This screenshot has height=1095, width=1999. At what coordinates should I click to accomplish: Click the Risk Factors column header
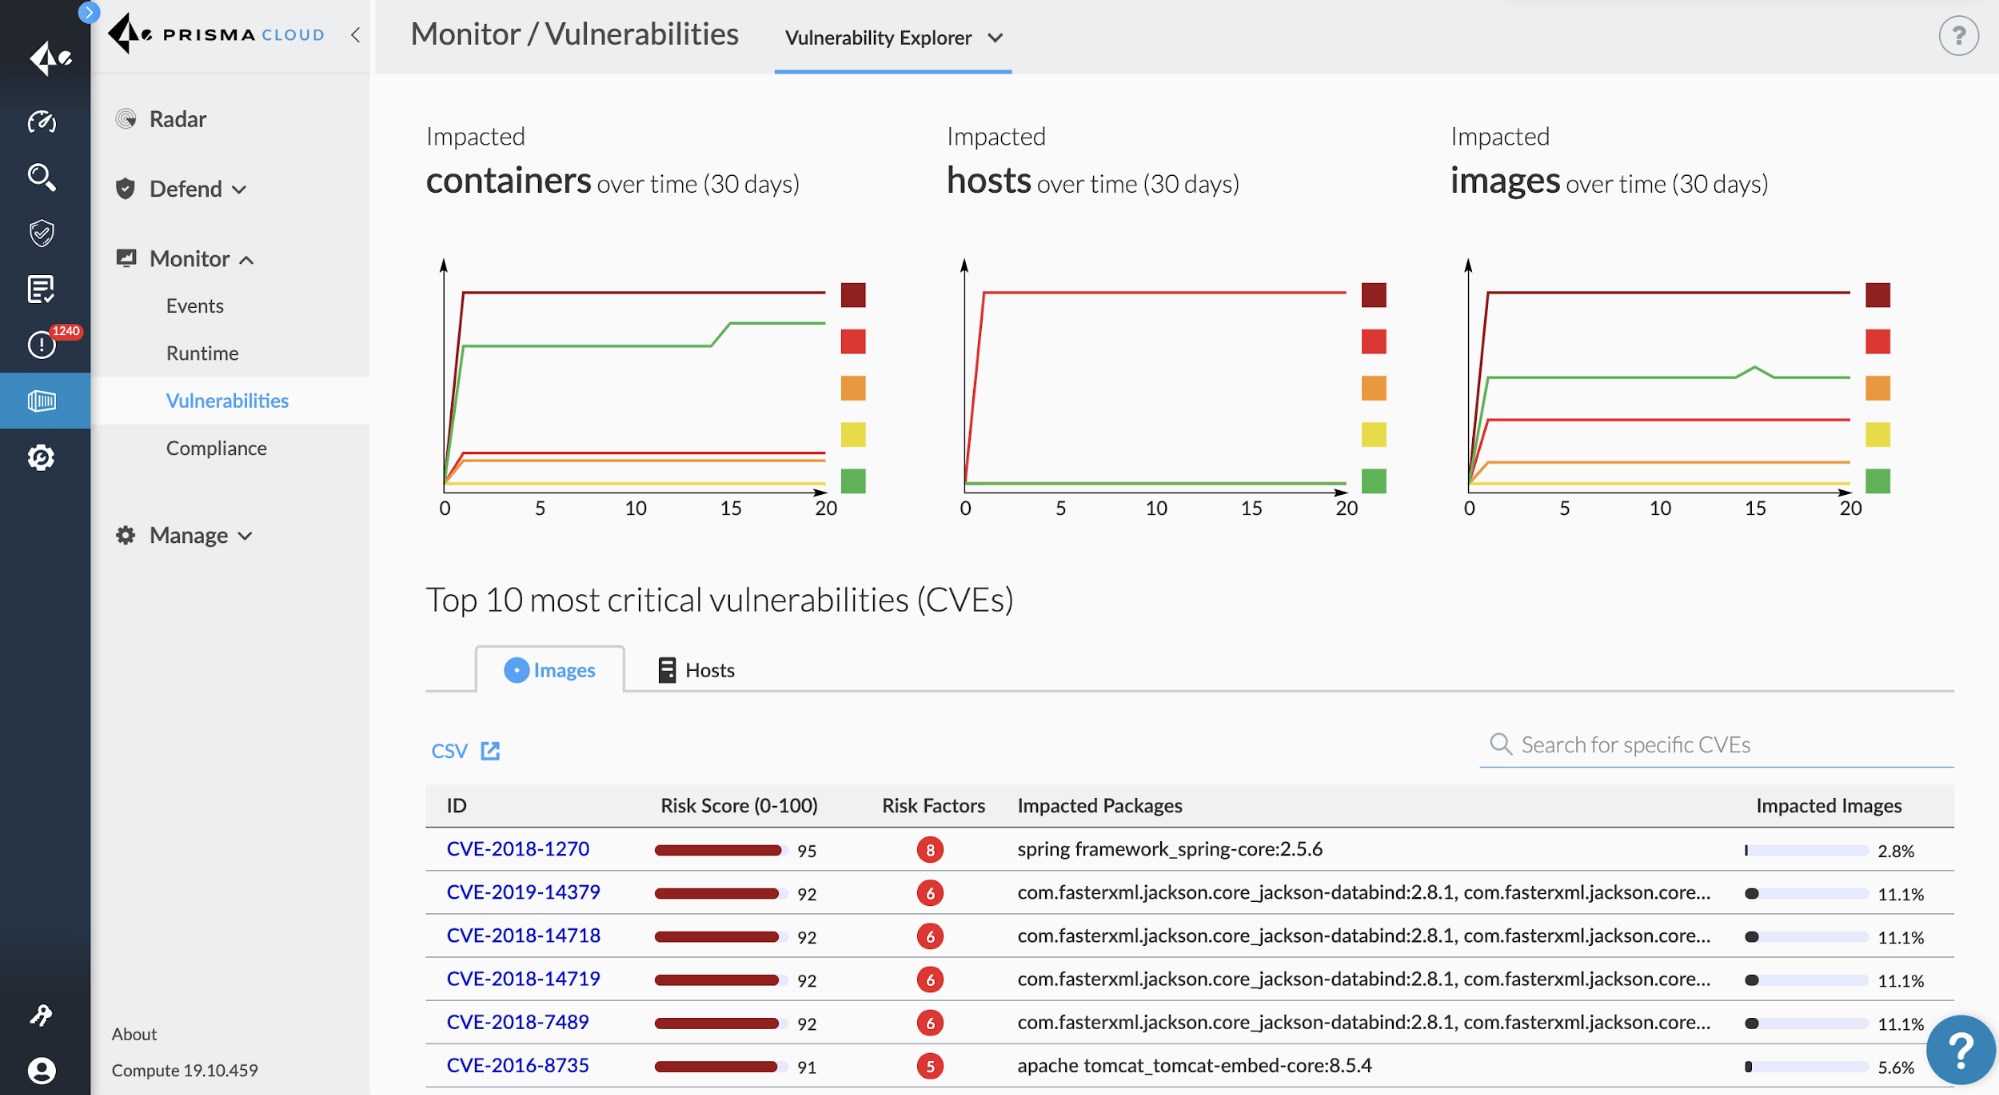pos(933,806)
